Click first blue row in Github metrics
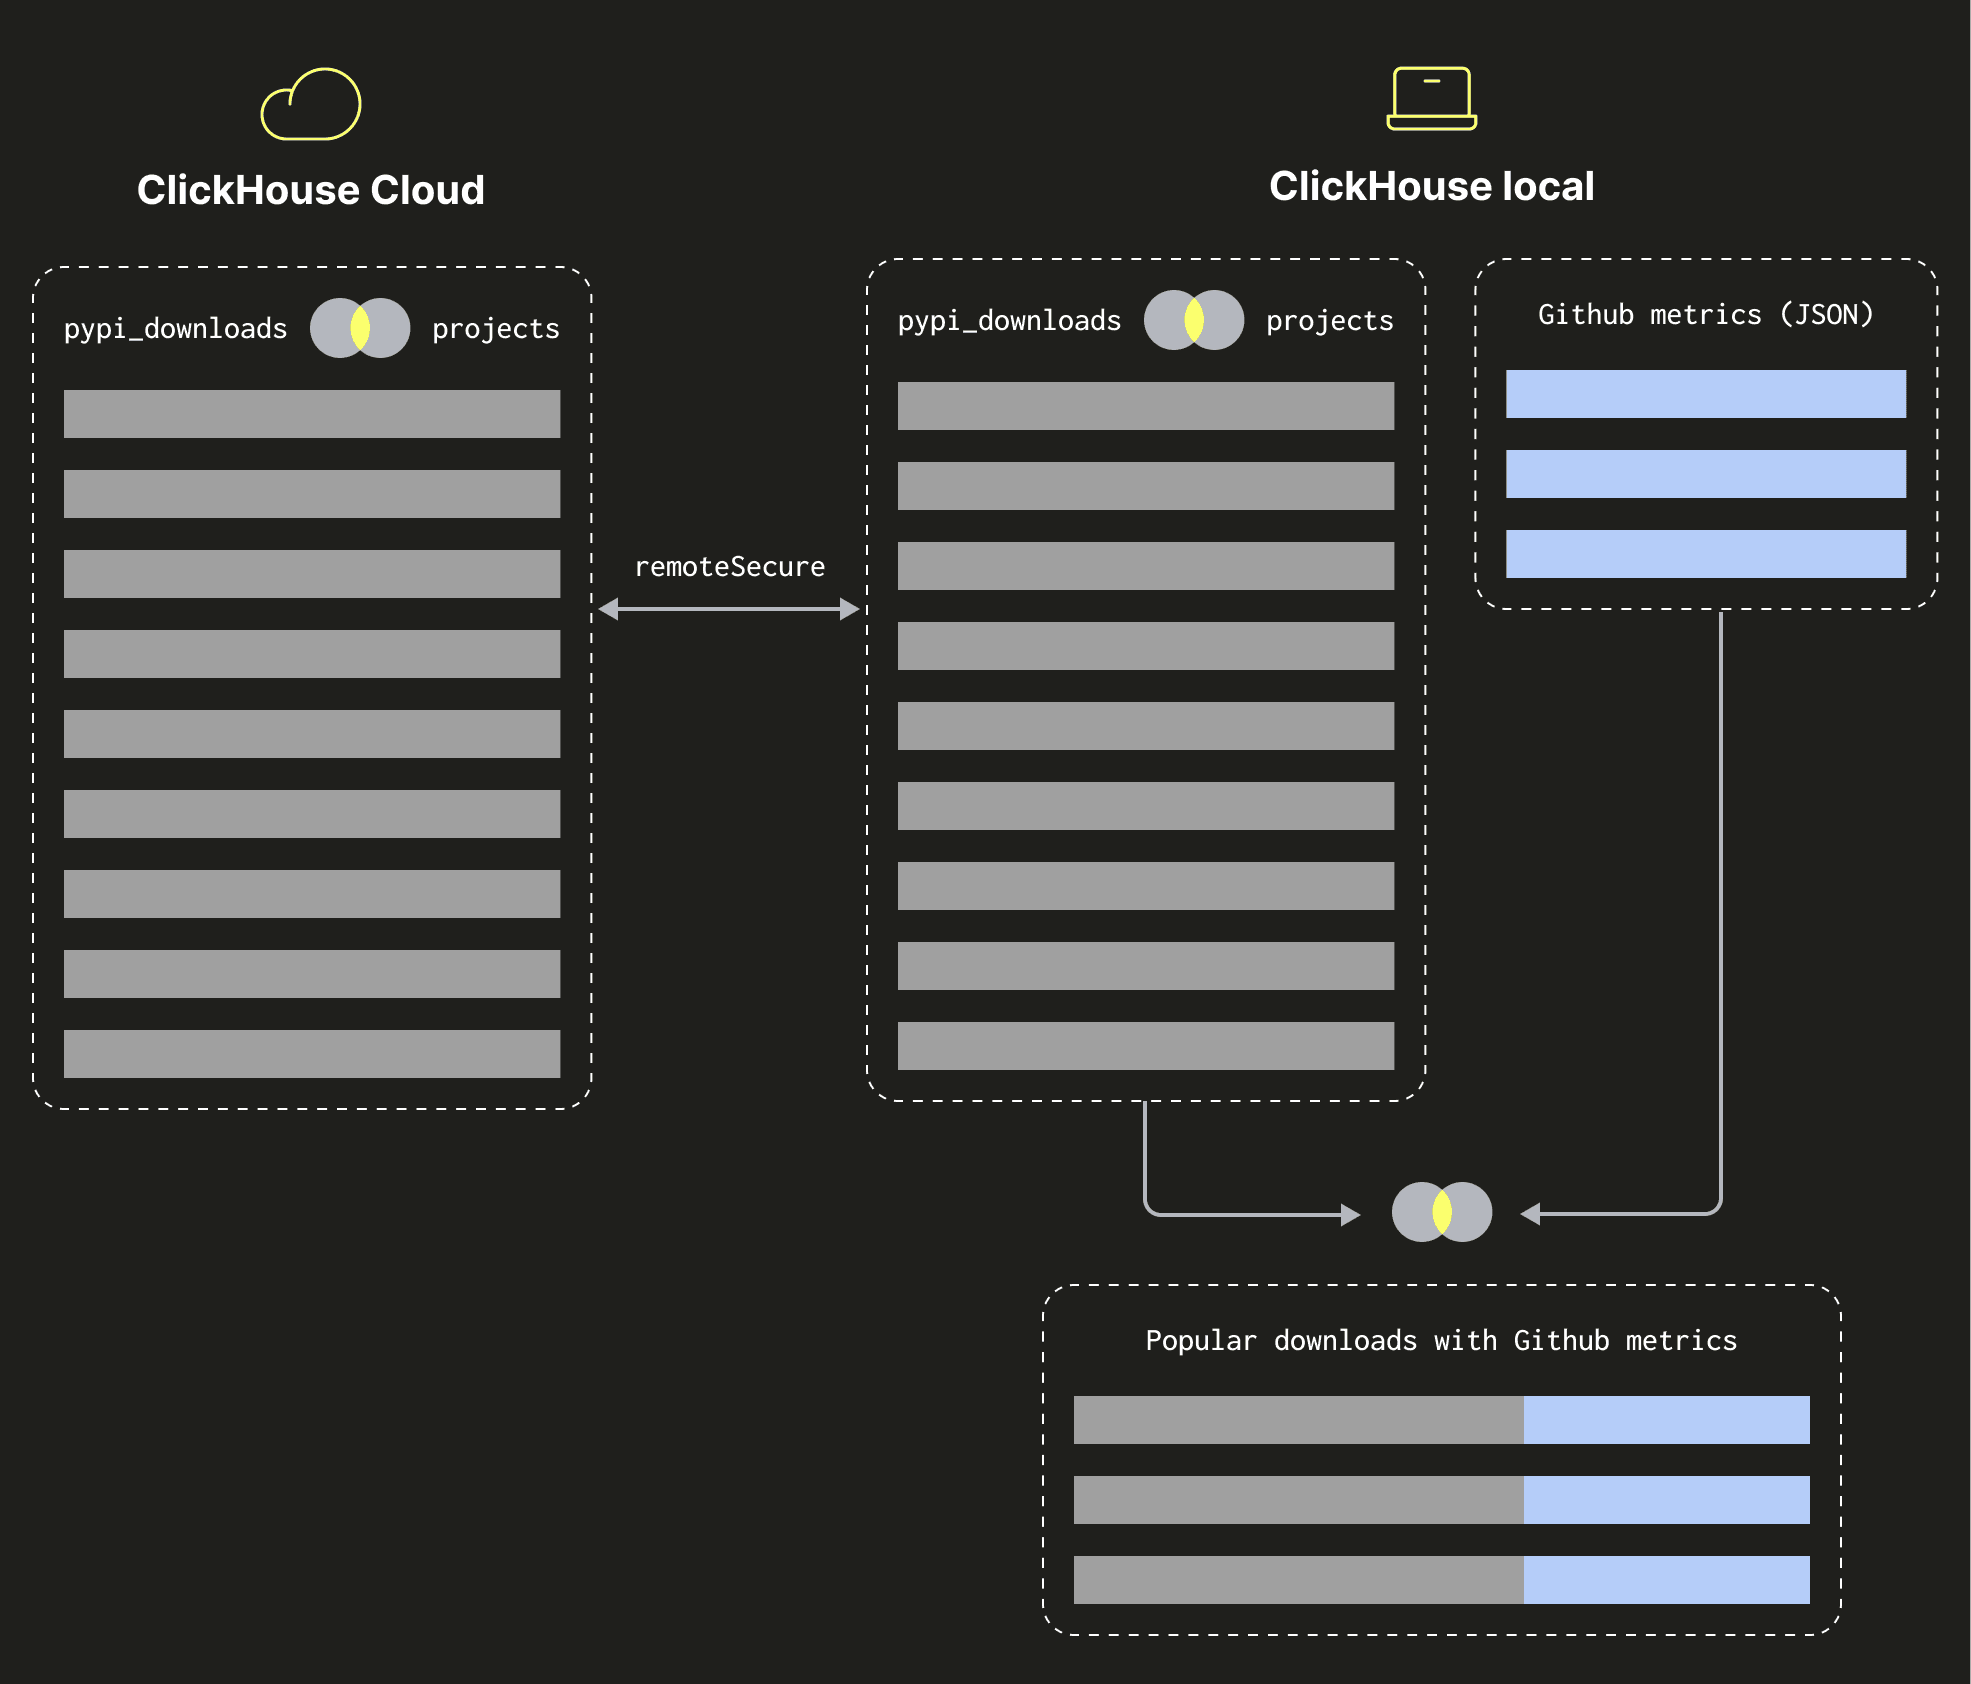This screenshot has width=1971, height=1684. (1705, 394)
